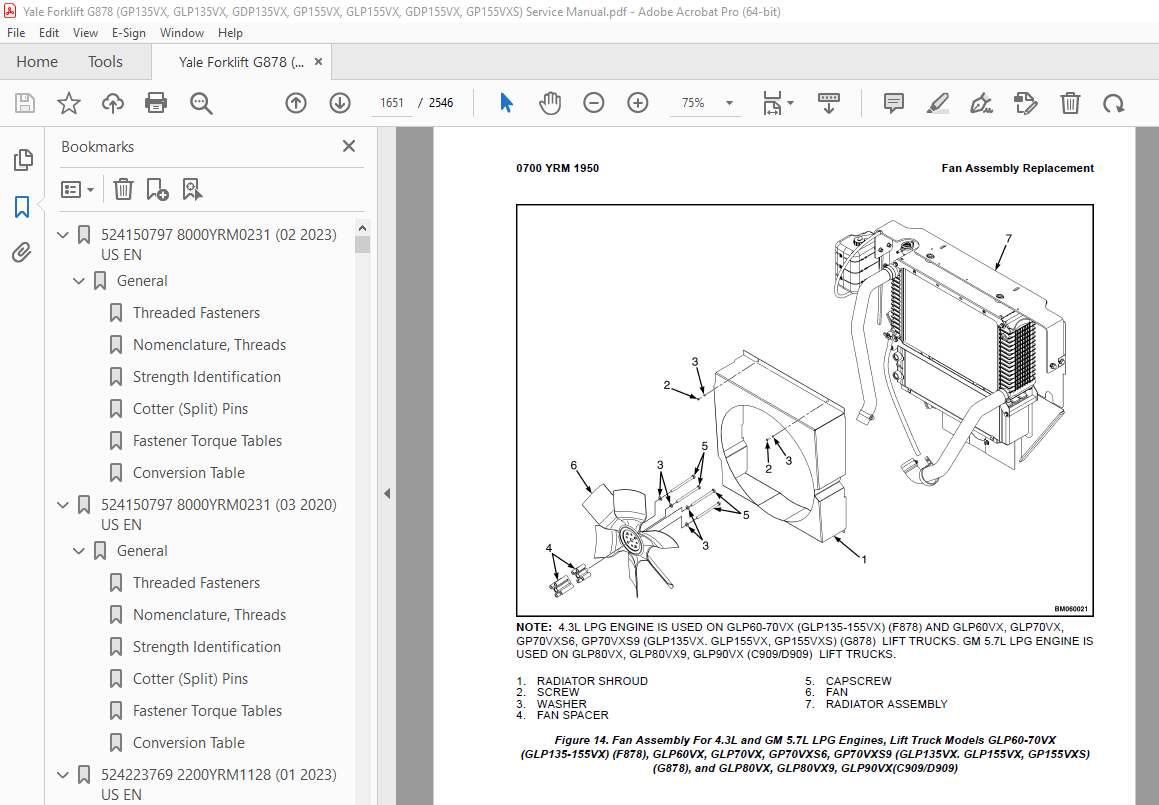
Task: Collapse the second General bookmark group
Action: click(79, 551)
